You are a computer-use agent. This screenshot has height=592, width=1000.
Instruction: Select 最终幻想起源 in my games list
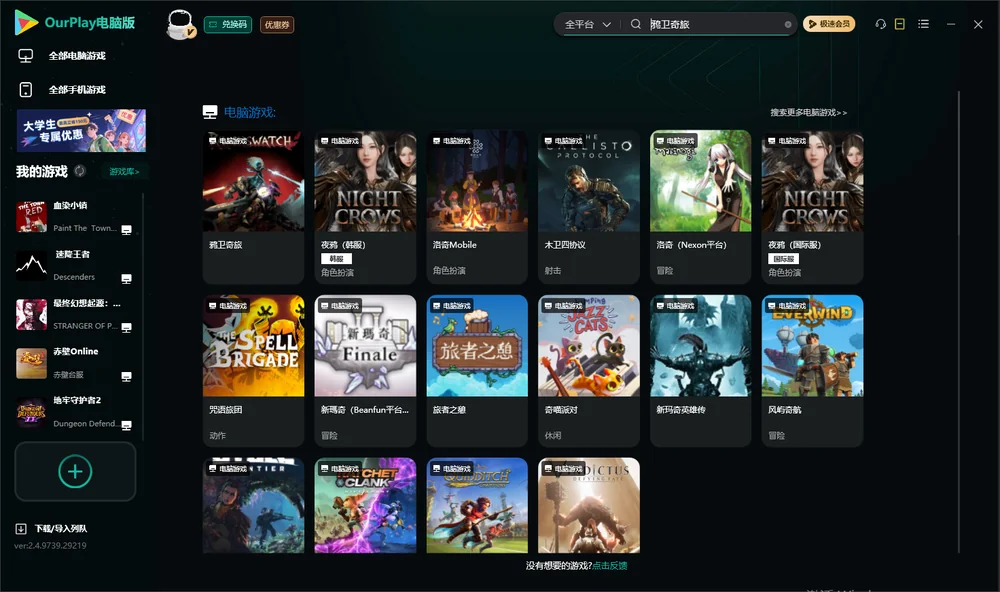point(77,314)
